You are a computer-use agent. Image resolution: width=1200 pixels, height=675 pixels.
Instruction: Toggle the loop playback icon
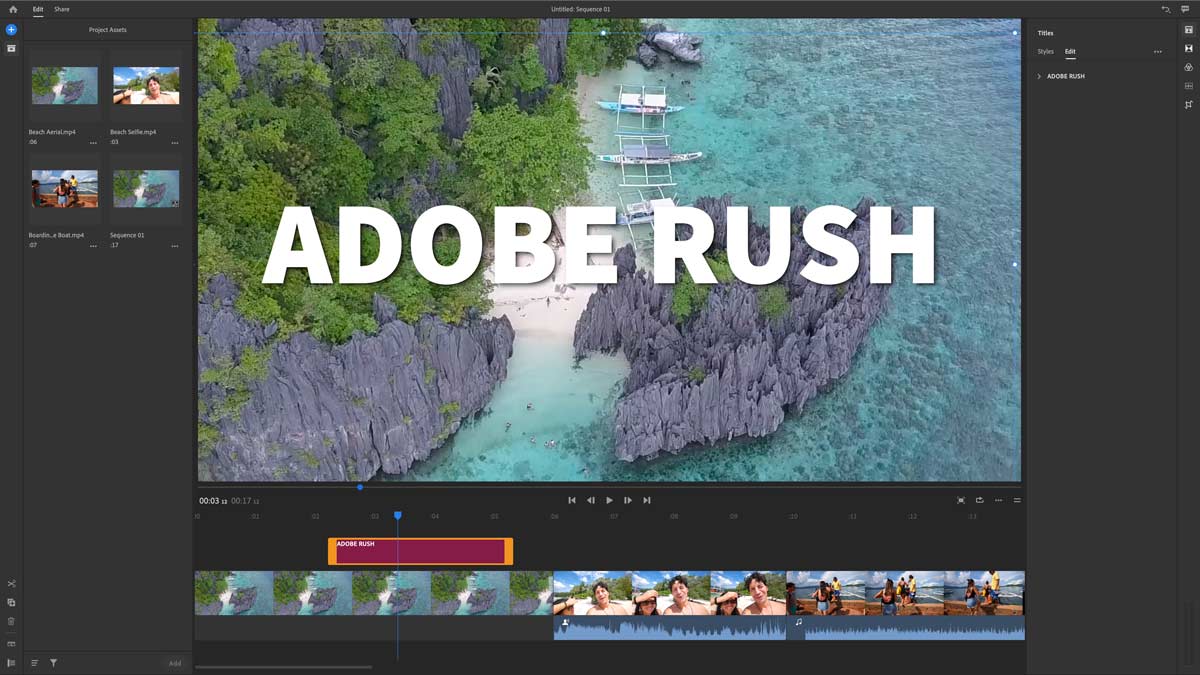pyautogui.click(x=980, y=500)
